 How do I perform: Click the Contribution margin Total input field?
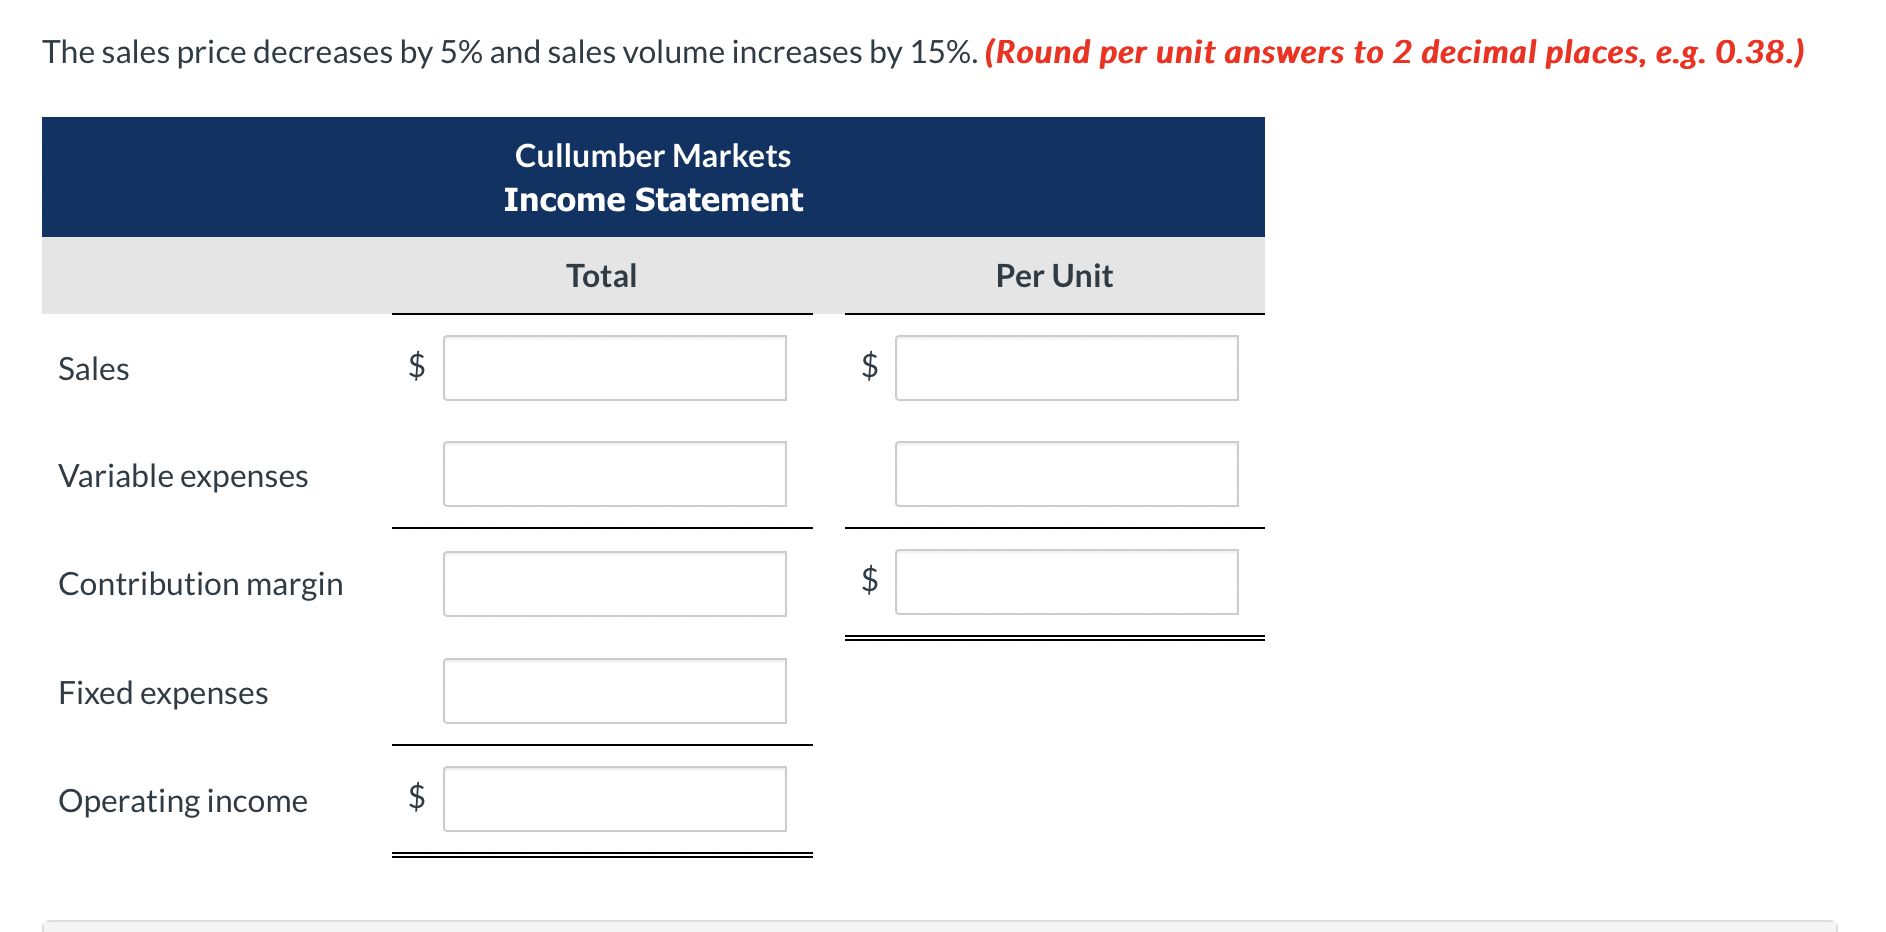pos(614,583)
